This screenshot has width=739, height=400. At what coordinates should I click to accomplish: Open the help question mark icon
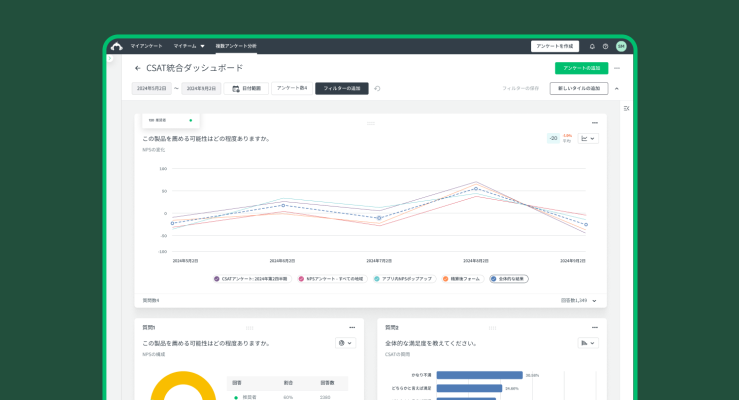point(606,46)
